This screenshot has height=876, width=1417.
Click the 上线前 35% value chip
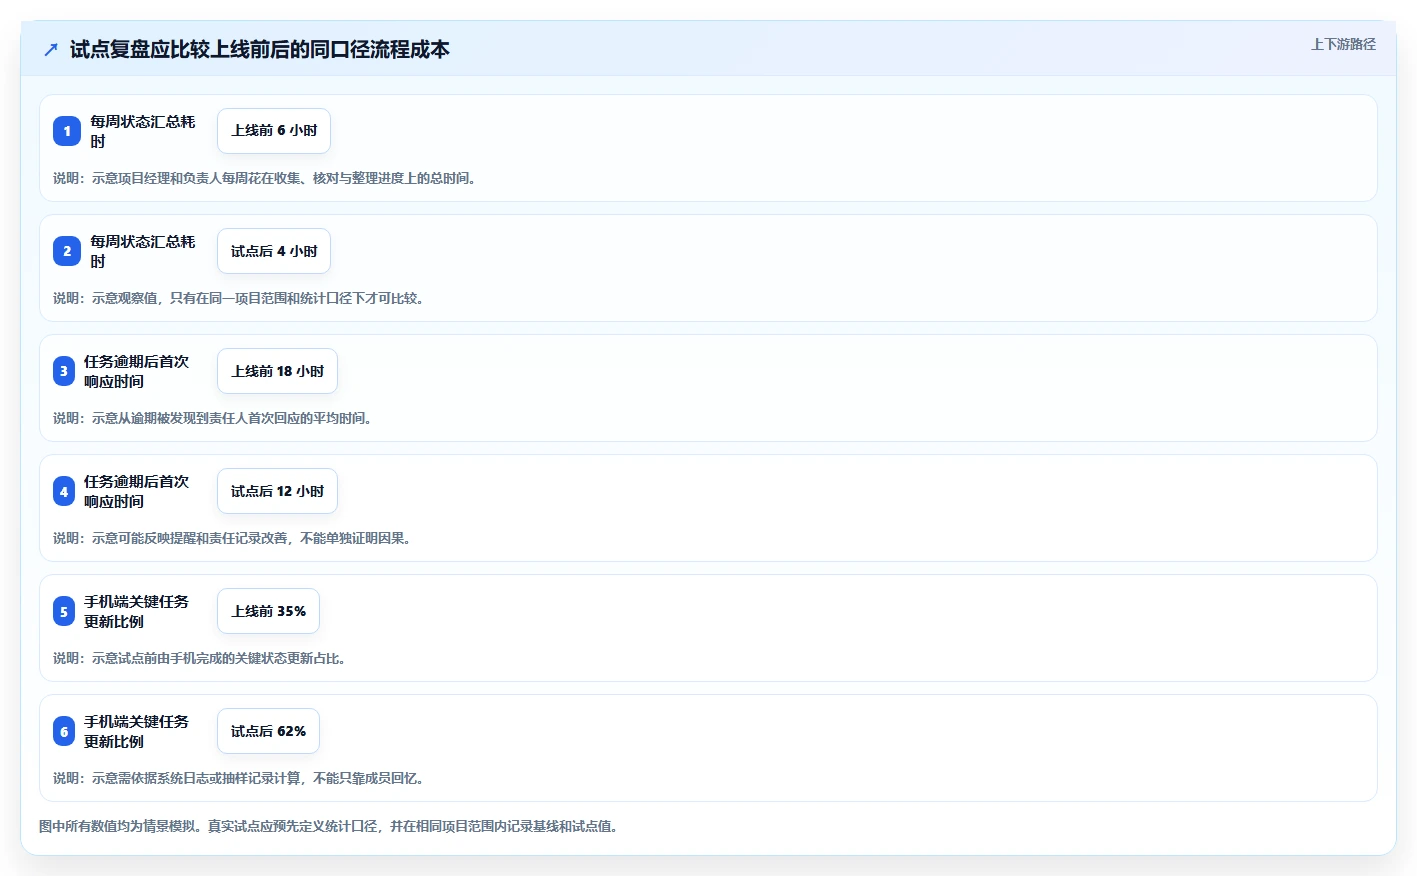pyautogui.click(x=268, y=611)
